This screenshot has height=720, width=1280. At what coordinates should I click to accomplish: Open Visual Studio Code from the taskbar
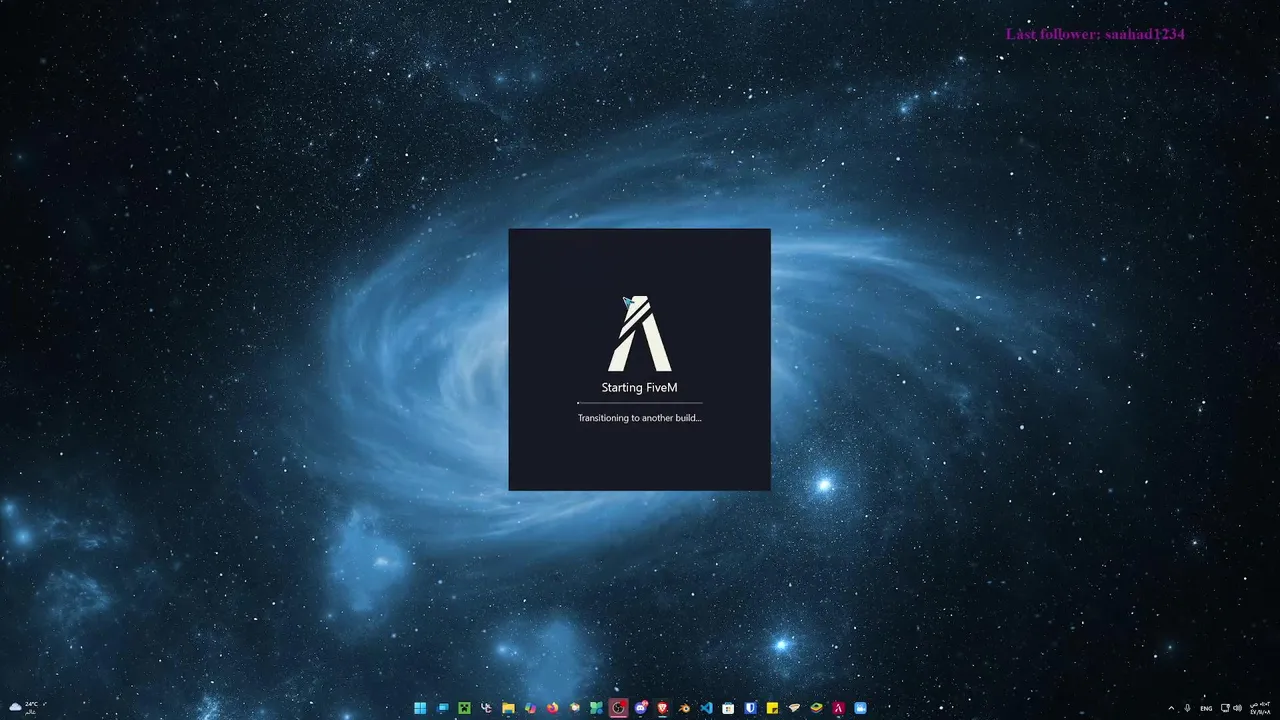coord(706,708)
